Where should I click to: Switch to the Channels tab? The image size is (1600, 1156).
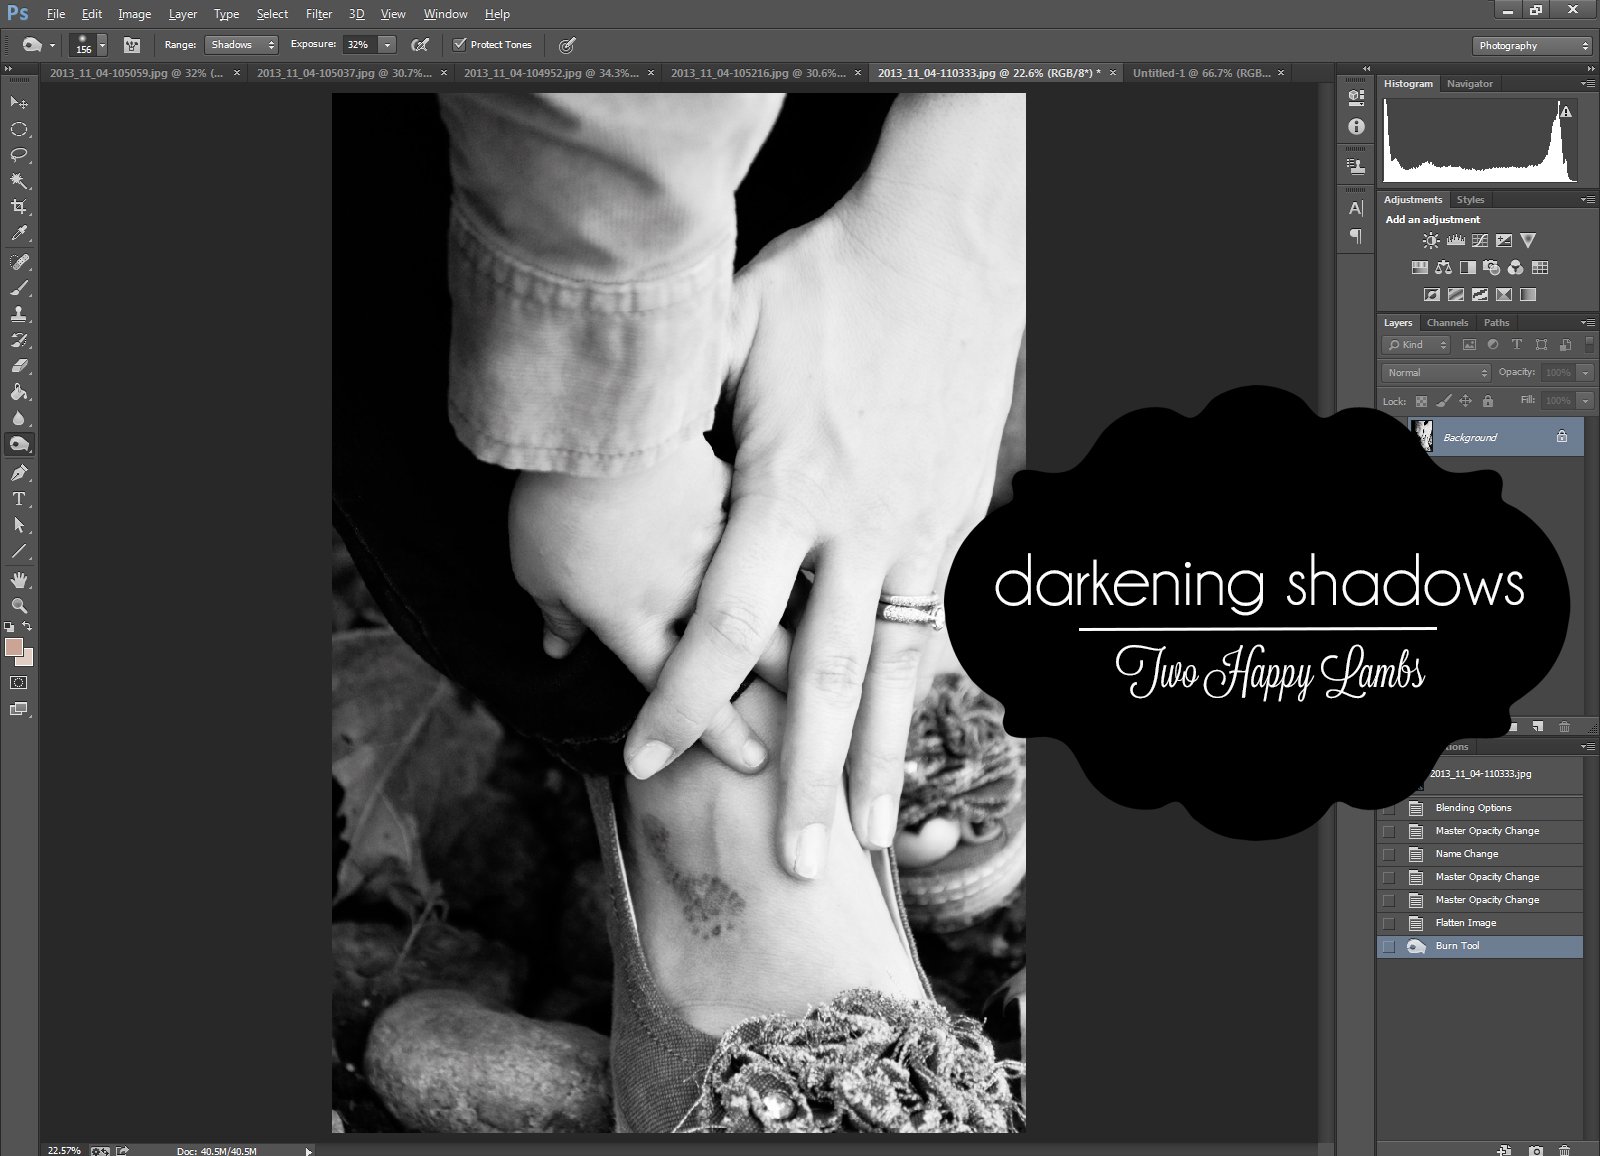[1447, 323]
